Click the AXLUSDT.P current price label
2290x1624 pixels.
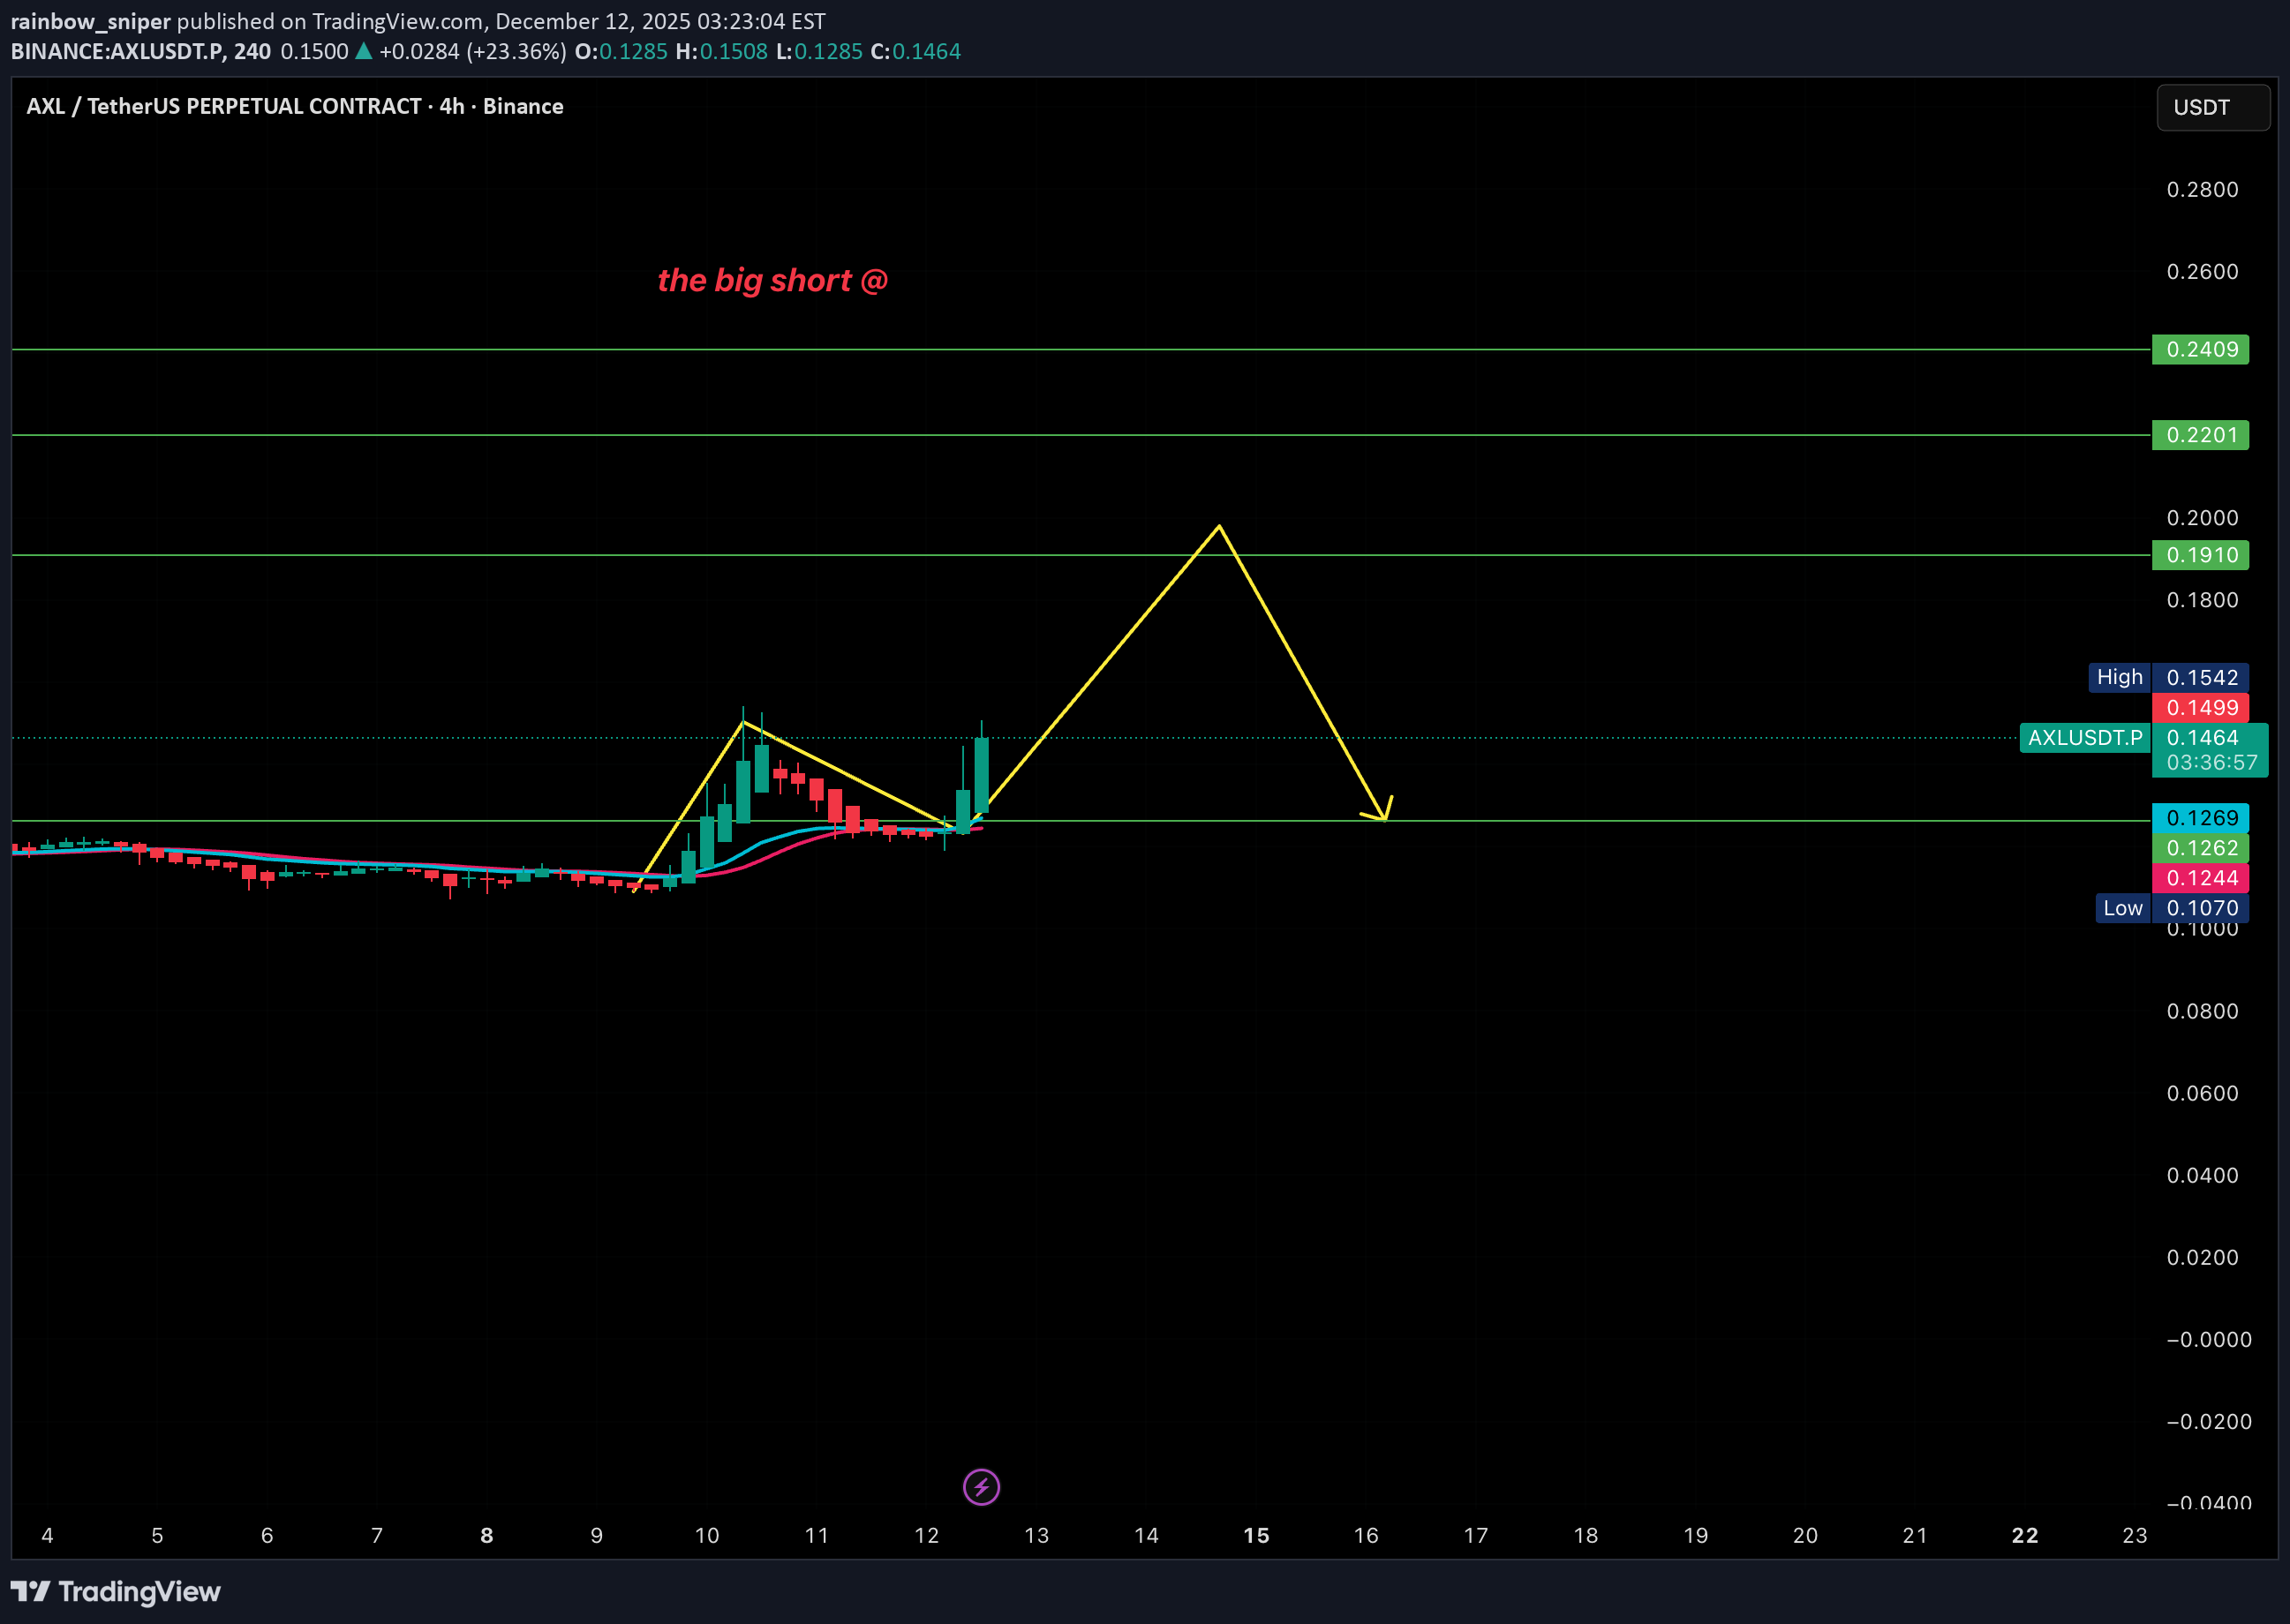[2084, 738]
